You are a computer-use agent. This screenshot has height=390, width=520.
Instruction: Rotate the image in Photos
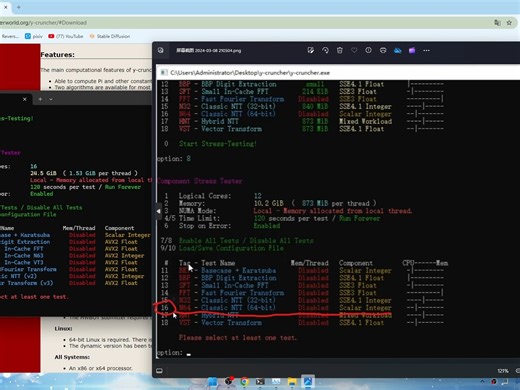[325, 50]
